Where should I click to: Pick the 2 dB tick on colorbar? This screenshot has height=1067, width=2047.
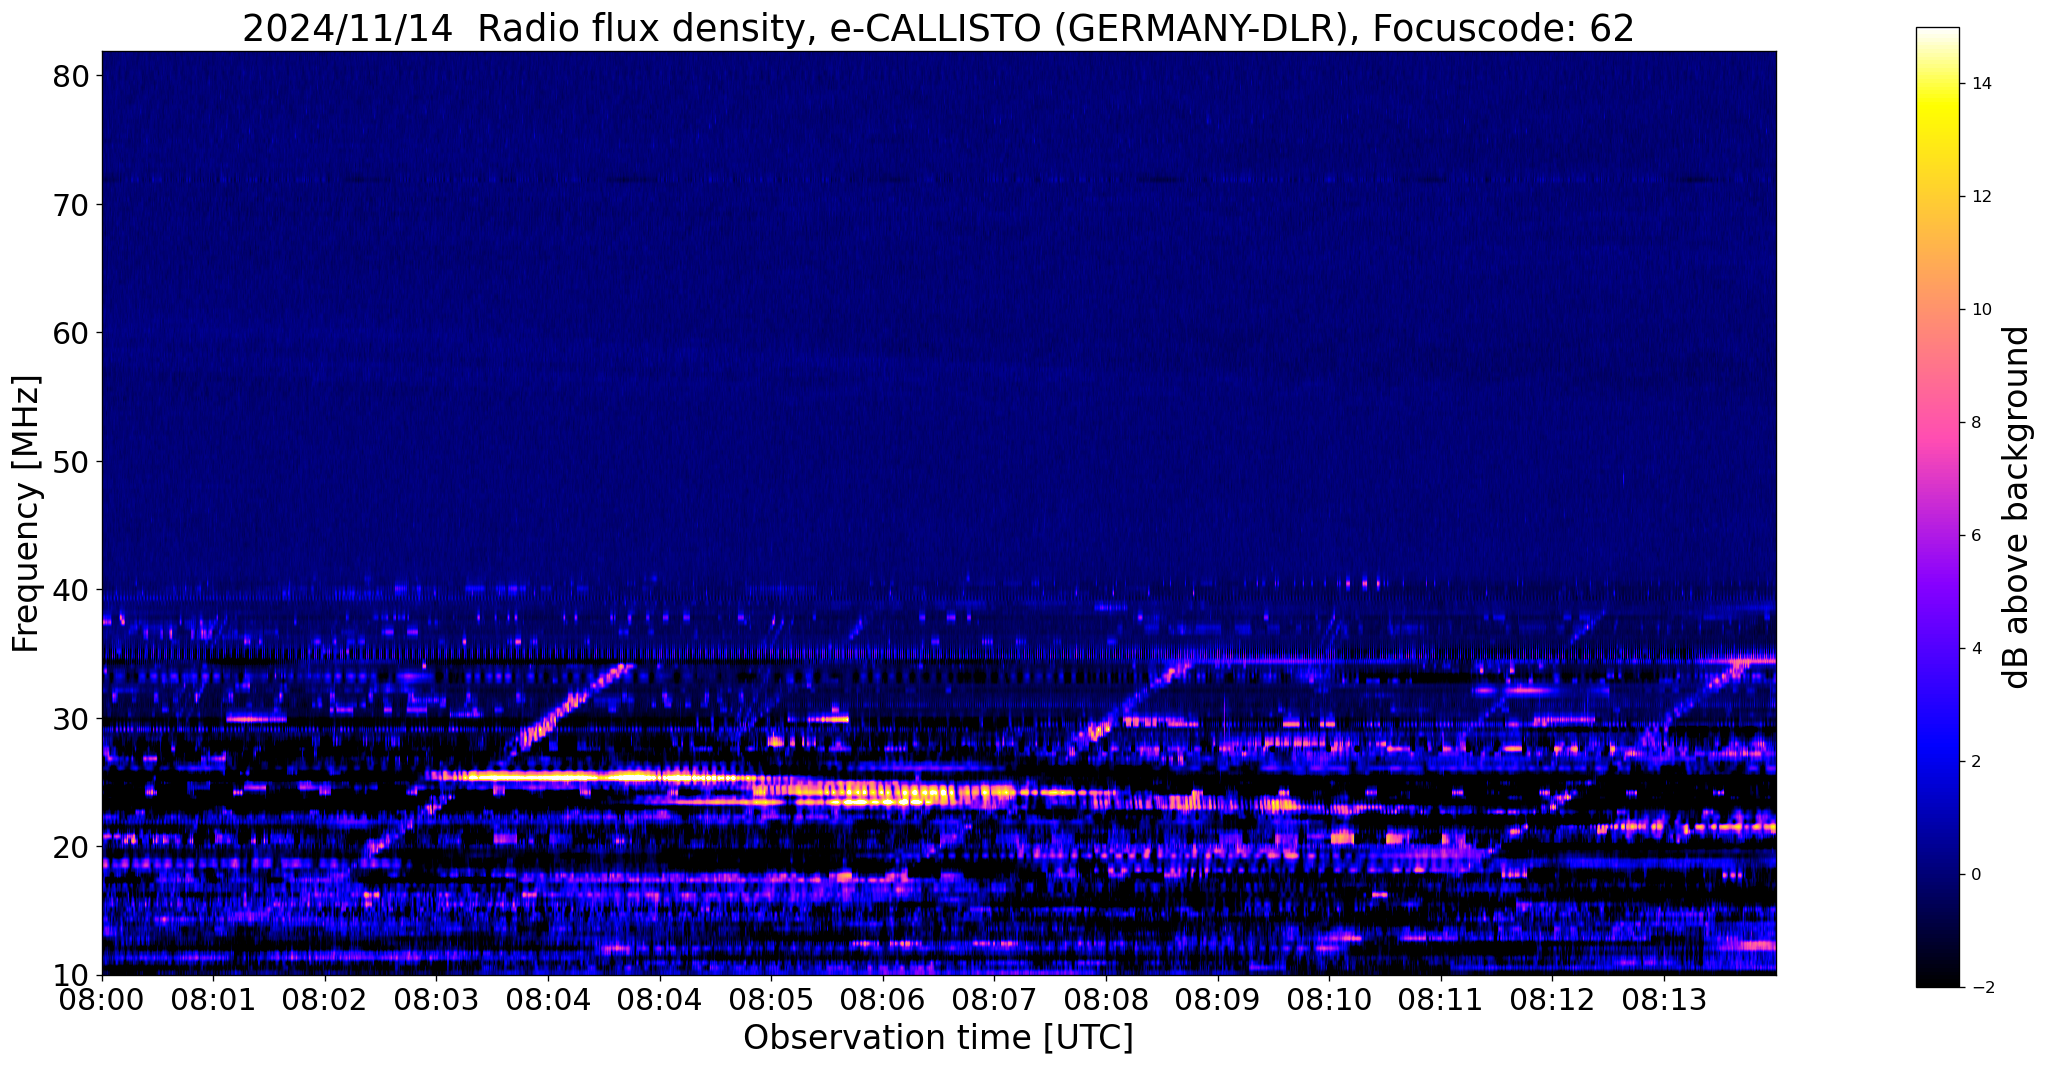(x=1975, y=762)
